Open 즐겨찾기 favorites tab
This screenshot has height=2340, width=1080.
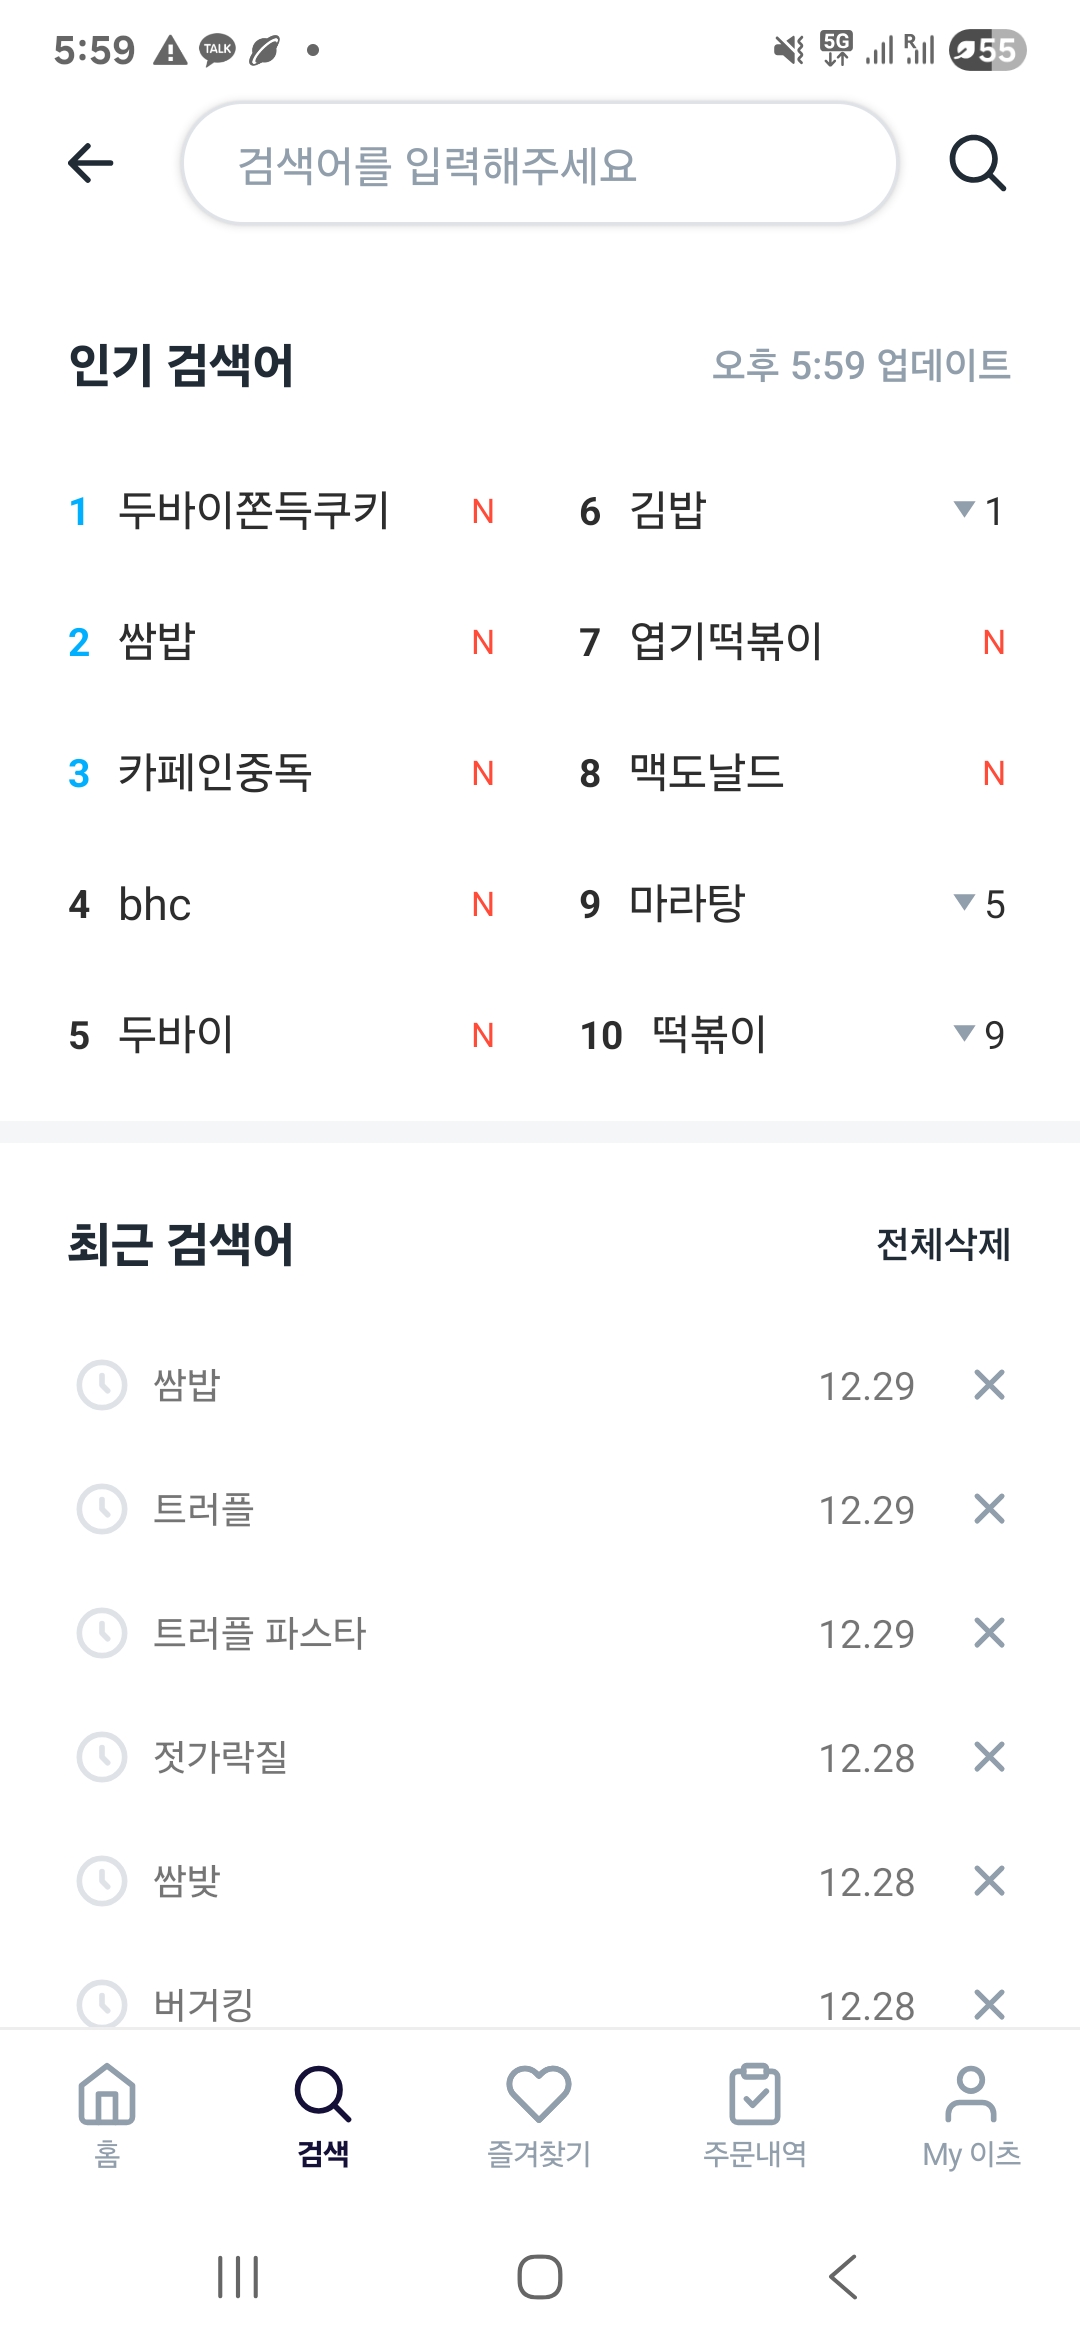(539, 2112)
